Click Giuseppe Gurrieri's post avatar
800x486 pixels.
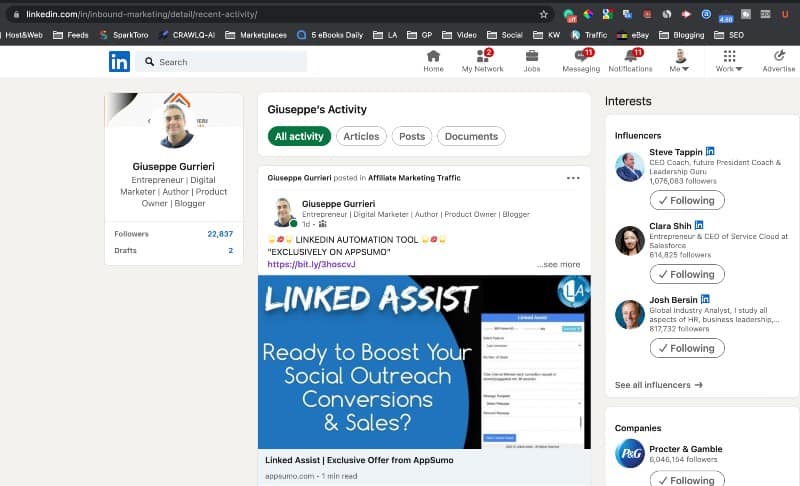click(283, 212)
